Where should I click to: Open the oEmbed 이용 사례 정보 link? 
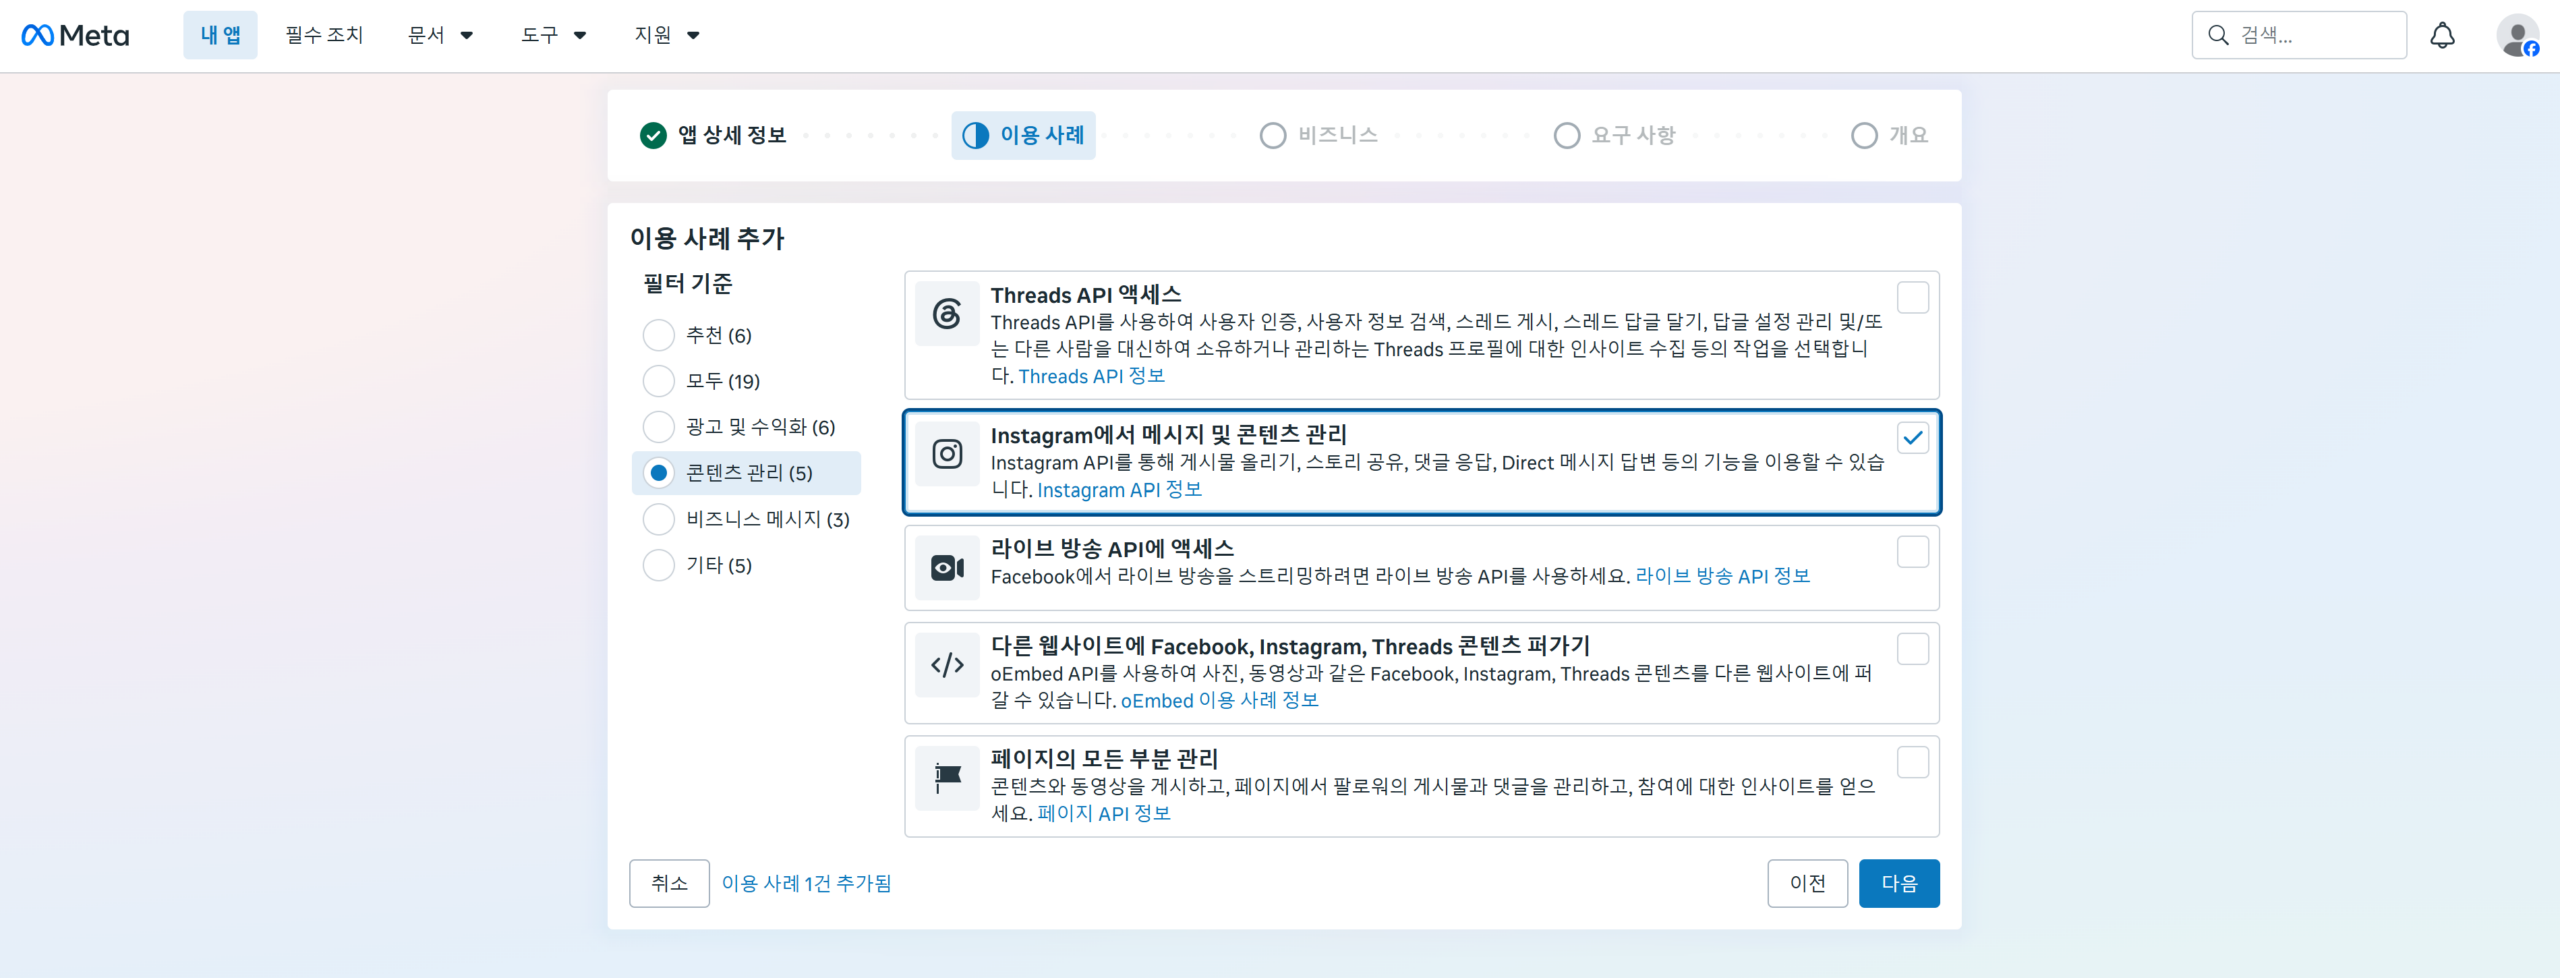[1219, 700]
